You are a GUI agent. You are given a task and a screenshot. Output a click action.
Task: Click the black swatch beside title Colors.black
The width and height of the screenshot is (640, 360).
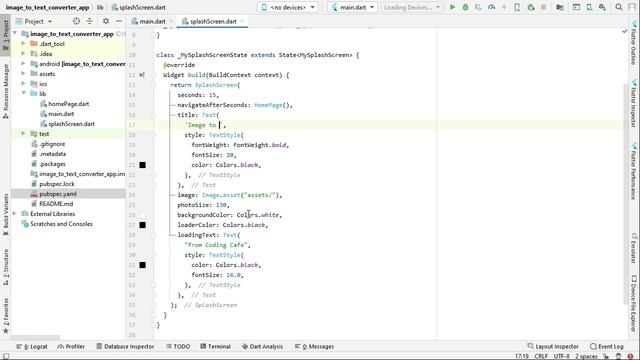pos(142,165)
